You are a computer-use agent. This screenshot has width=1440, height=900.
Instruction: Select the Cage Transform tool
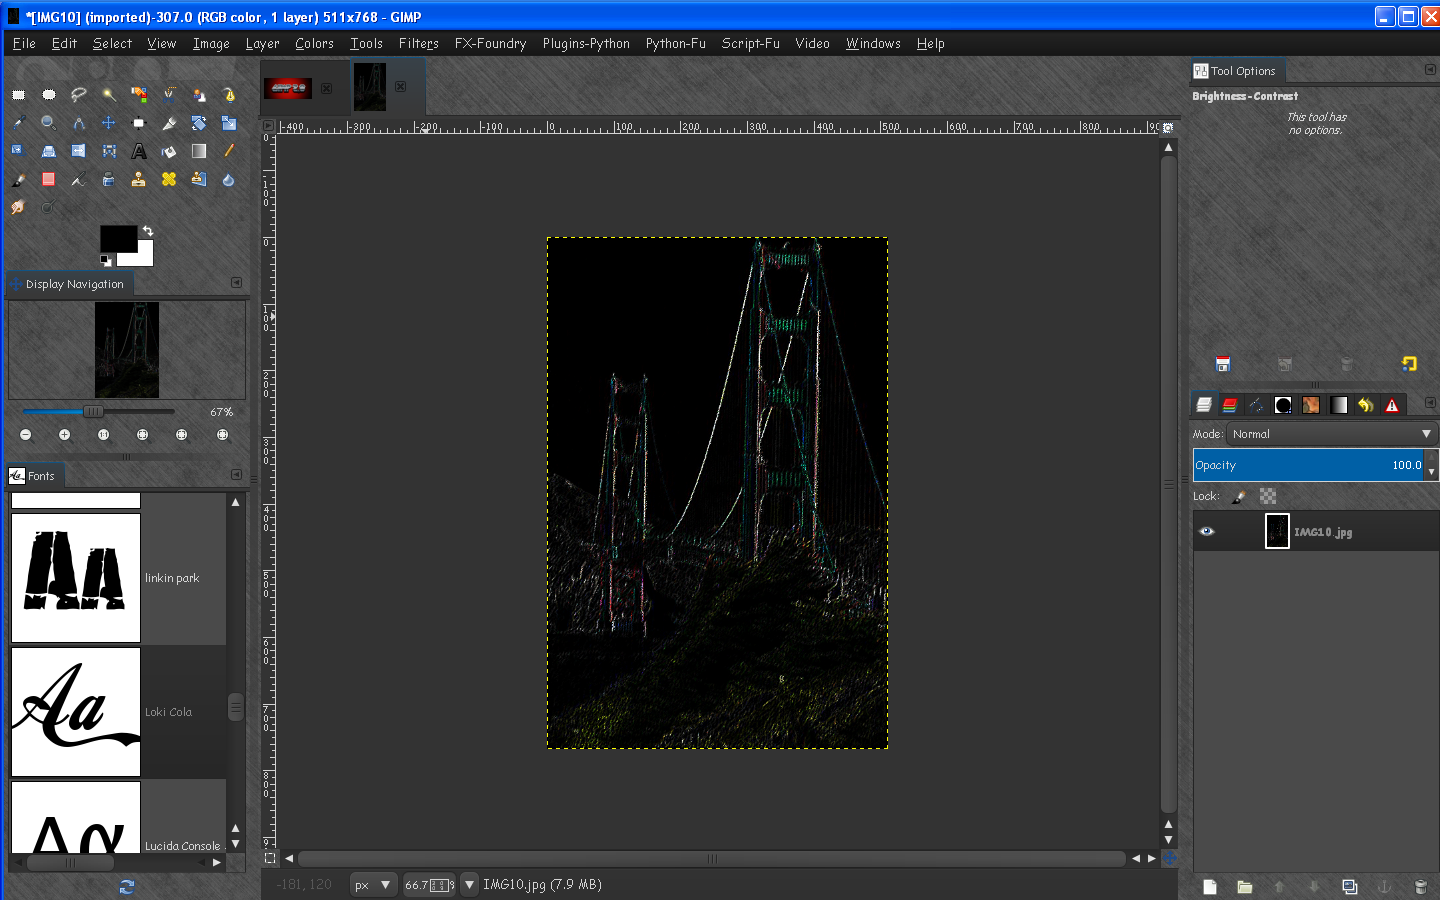coord(108,151)
